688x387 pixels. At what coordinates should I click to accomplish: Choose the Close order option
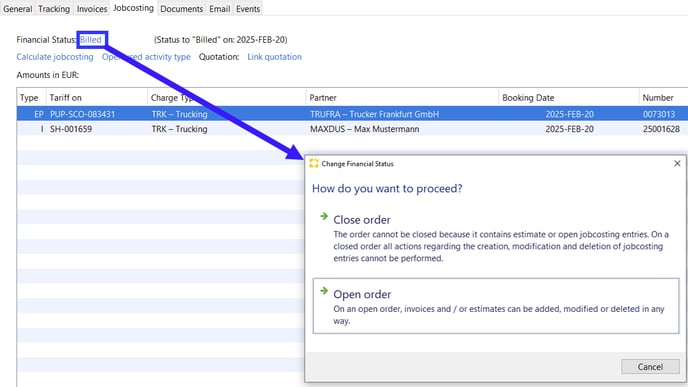[496, 238]
